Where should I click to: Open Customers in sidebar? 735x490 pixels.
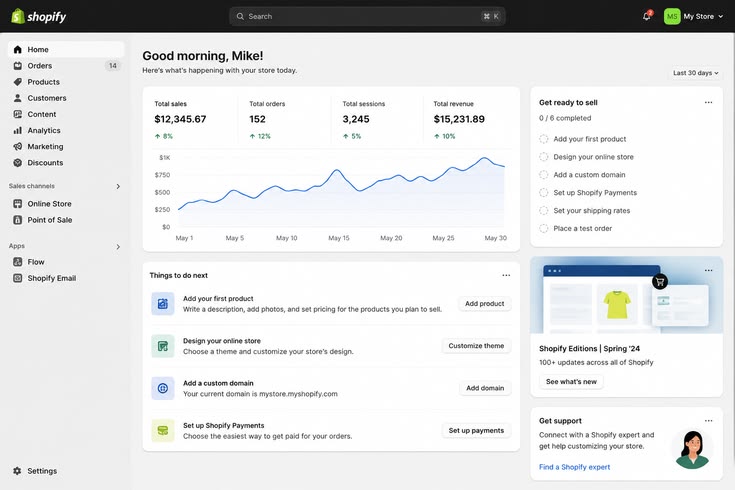(66, 98)
